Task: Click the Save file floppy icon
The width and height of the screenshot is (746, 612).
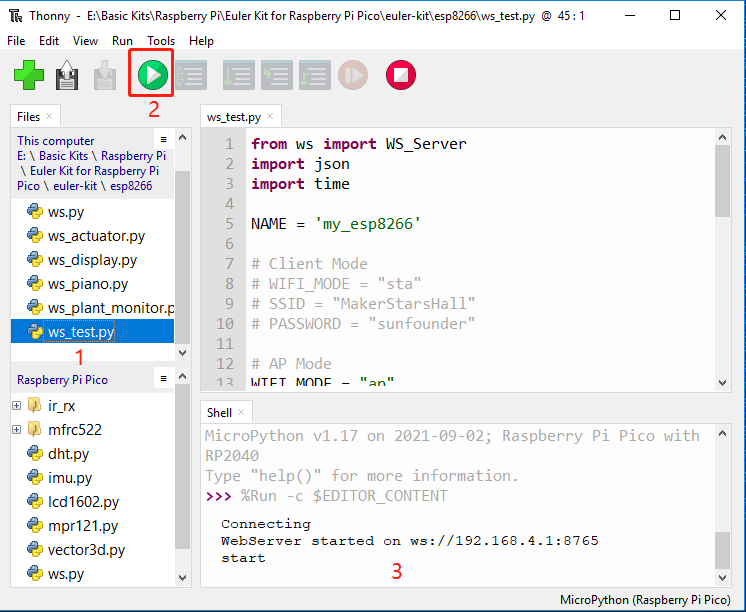Action: pos(67,75)
